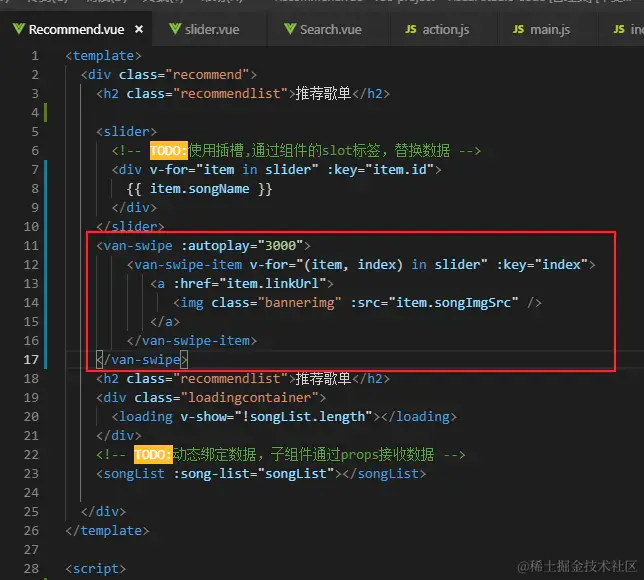Screen dimensions: 644x580
Task: Click the :key="index" attribute on line 12
Action: (542, 265)
